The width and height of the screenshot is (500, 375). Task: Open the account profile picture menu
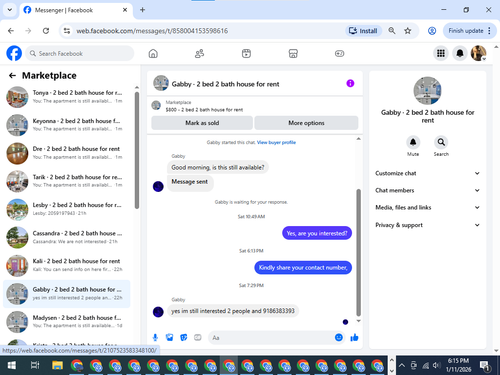478,53
